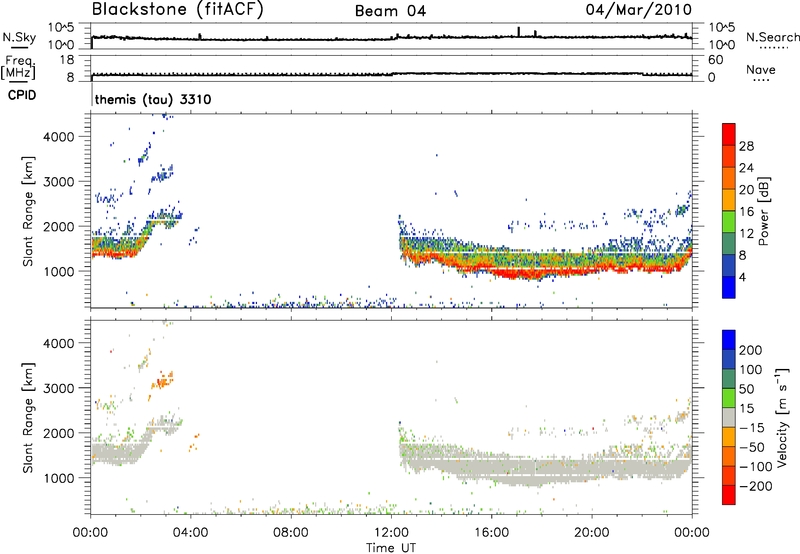This screenshot has width=800, height=554.
Task: Click the 60 tick on Nave axis
Action: [715, 60]
